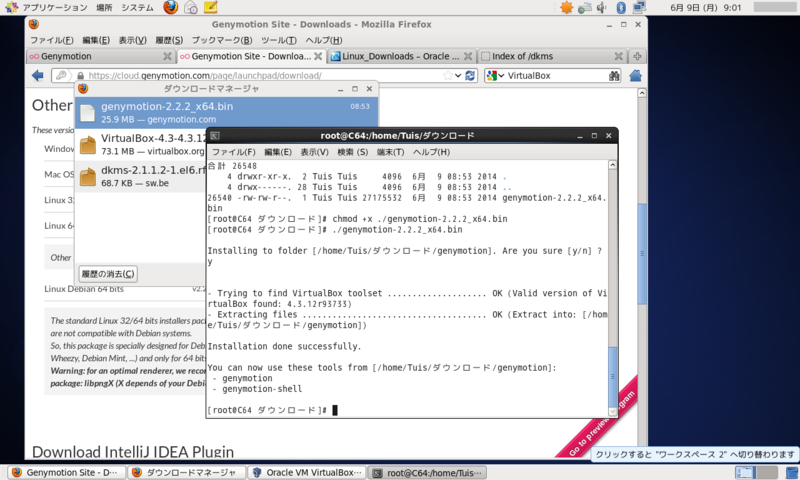This screenshot has width=800, height=480.
Task: Switch to Index of /dkms tab
Action: pos(552,56)
